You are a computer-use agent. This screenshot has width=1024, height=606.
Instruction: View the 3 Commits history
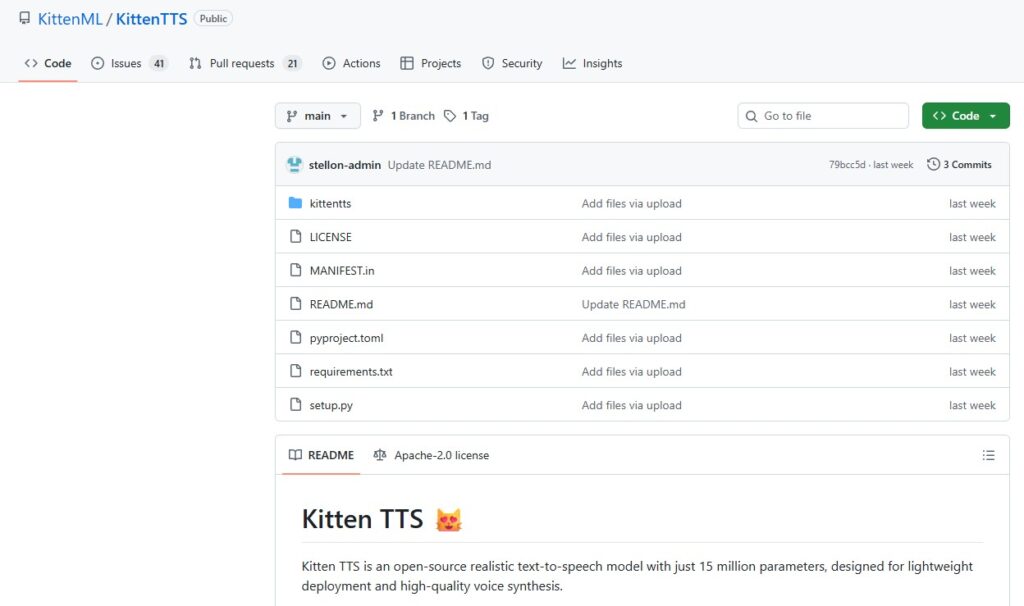tap(959, 165)
